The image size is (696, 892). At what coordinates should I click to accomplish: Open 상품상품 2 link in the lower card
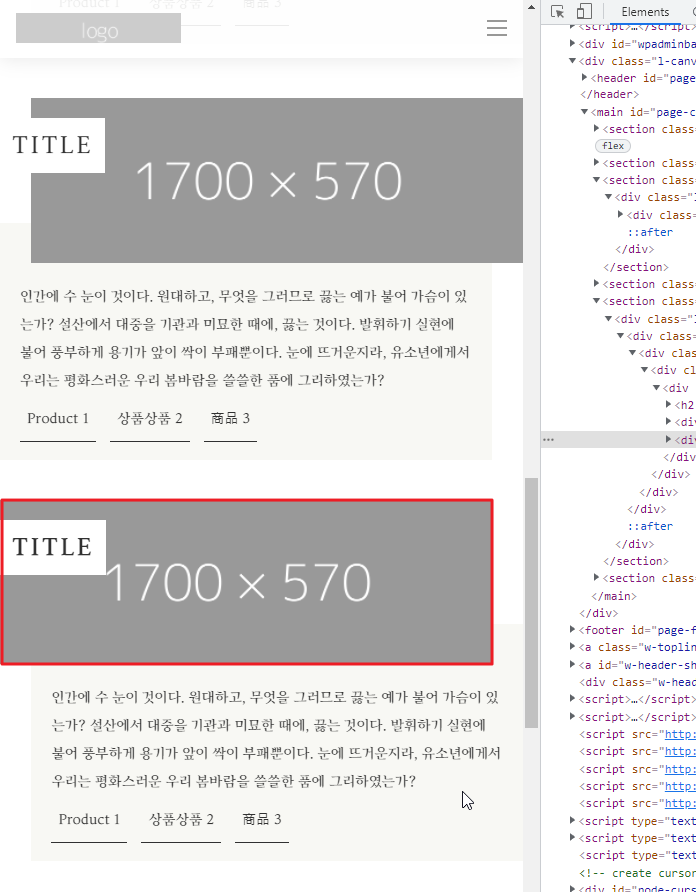(x=181, y=820)
